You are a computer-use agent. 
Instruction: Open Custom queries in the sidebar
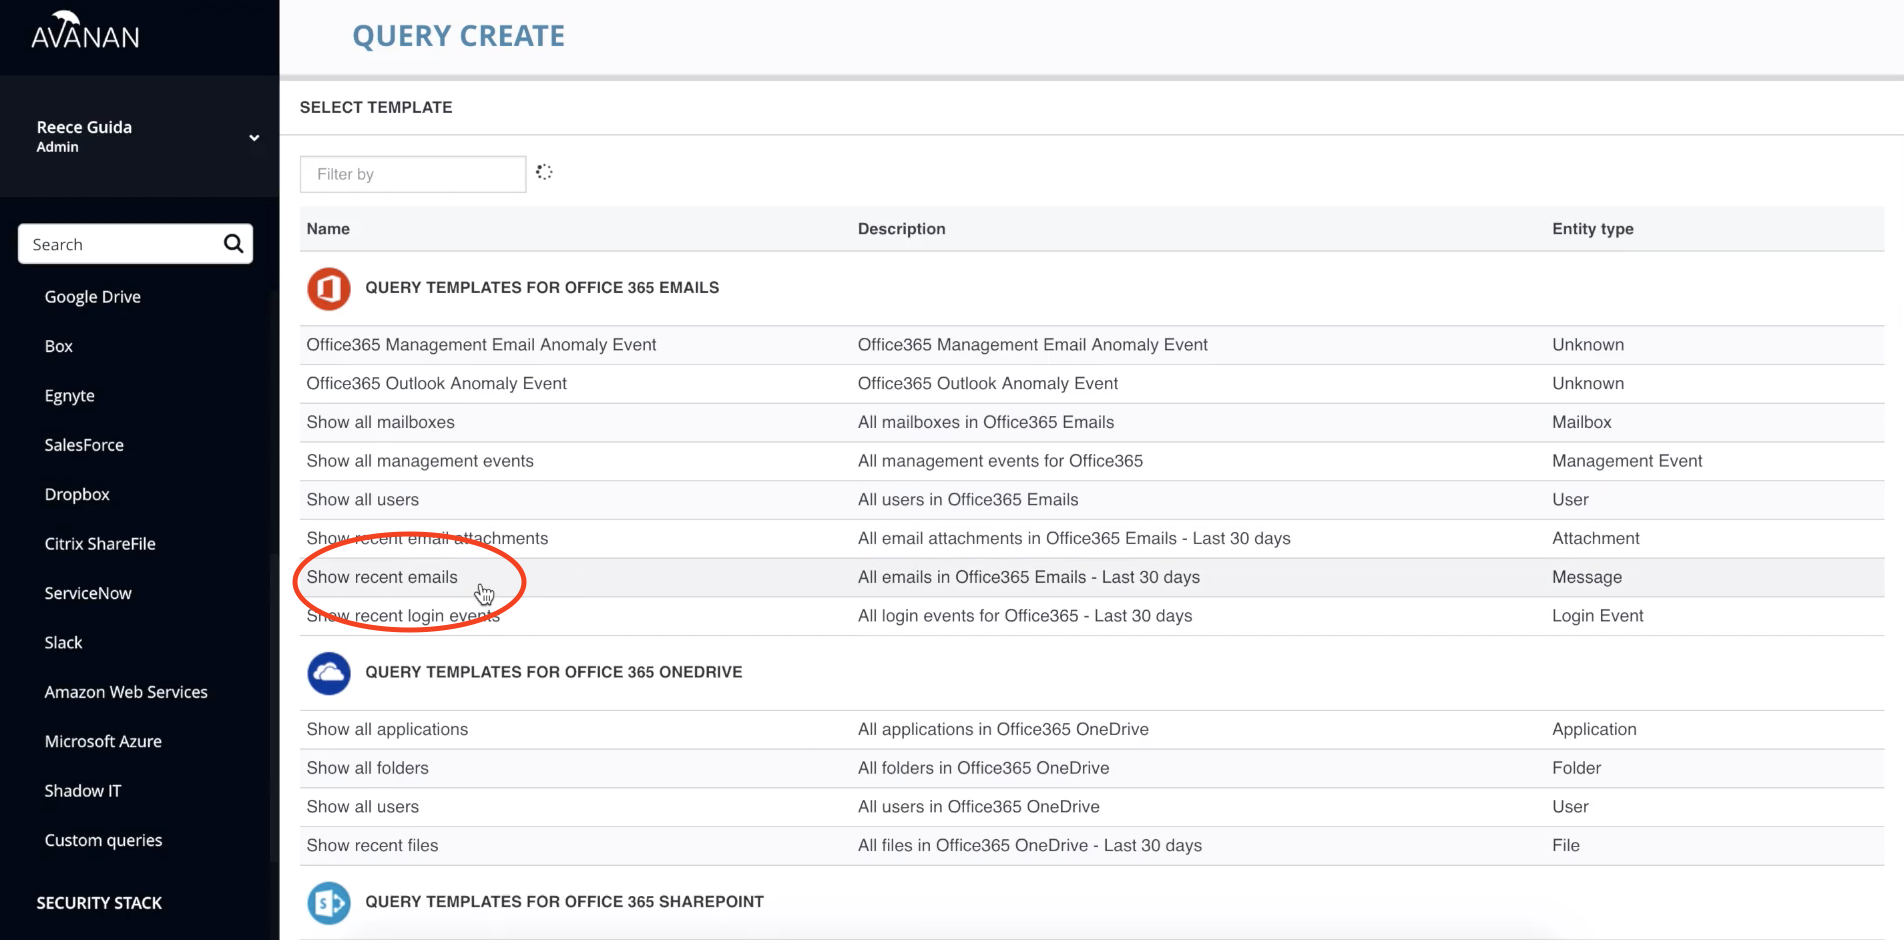pos(103,840)
